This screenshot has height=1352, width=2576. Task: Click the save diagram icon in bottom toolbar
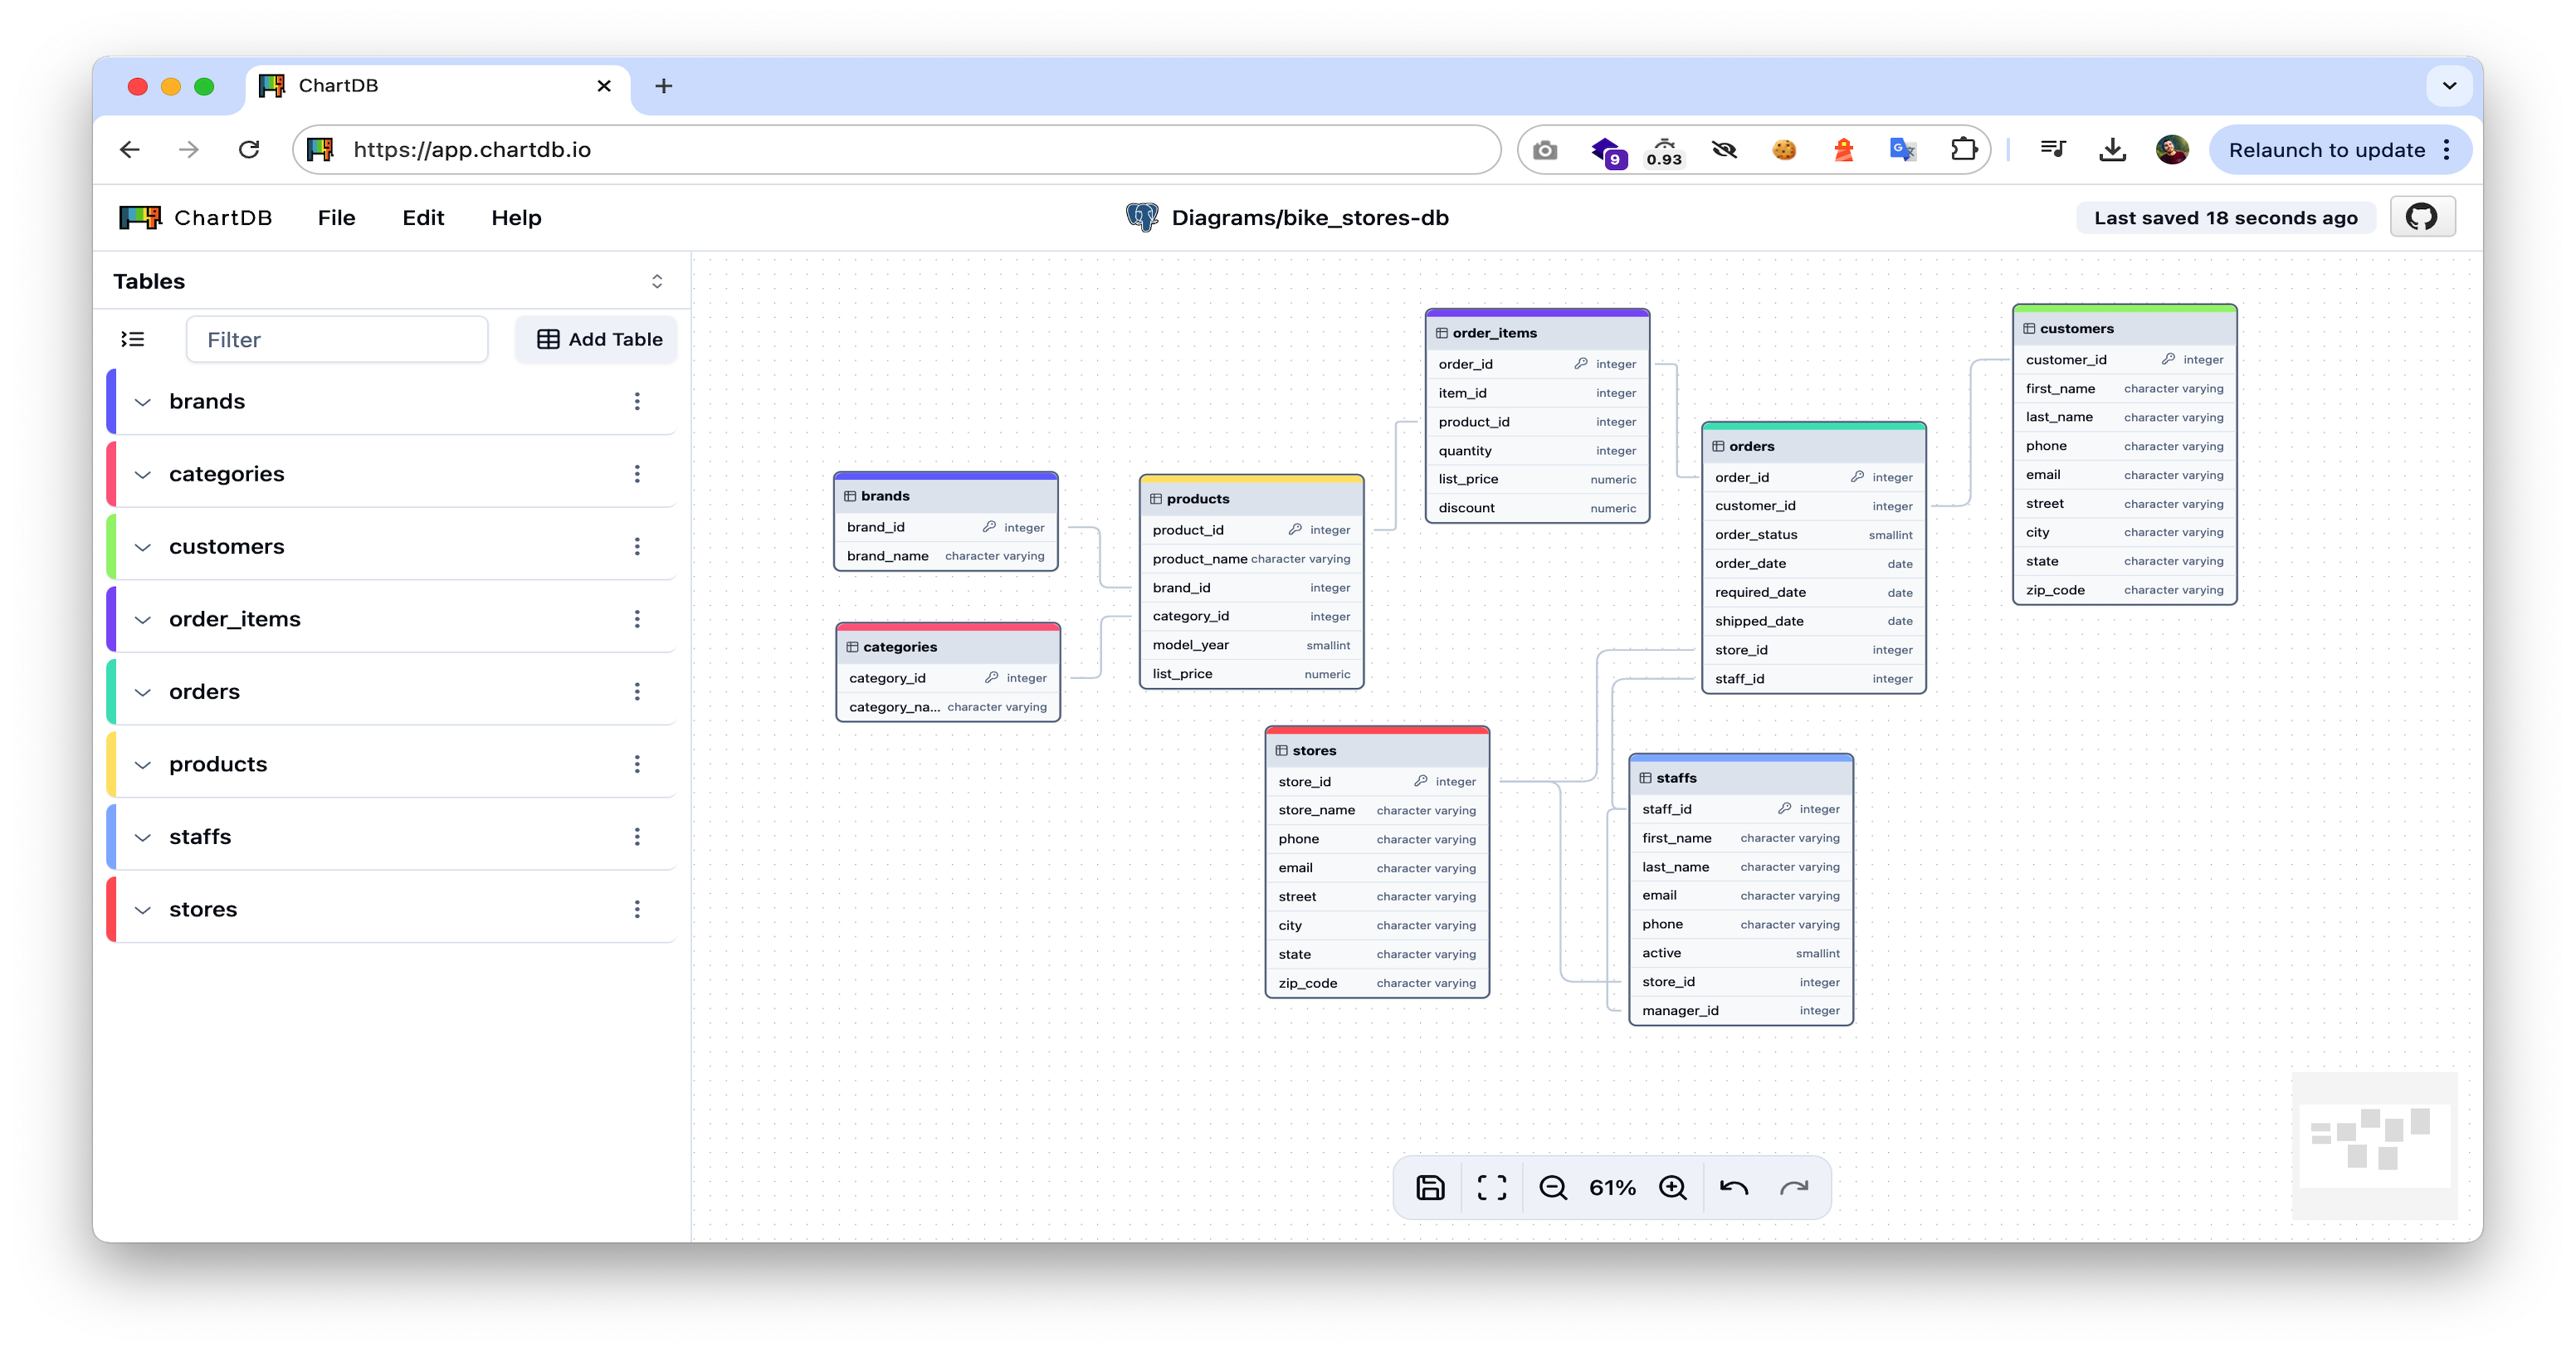point(1430,1187)
